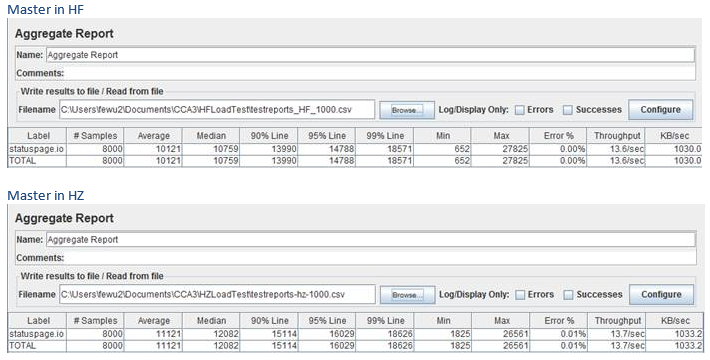This screenshot has width=710, height=360.
Task: Click 90% Line header in HZ table
Action: [x=269, y=321]
